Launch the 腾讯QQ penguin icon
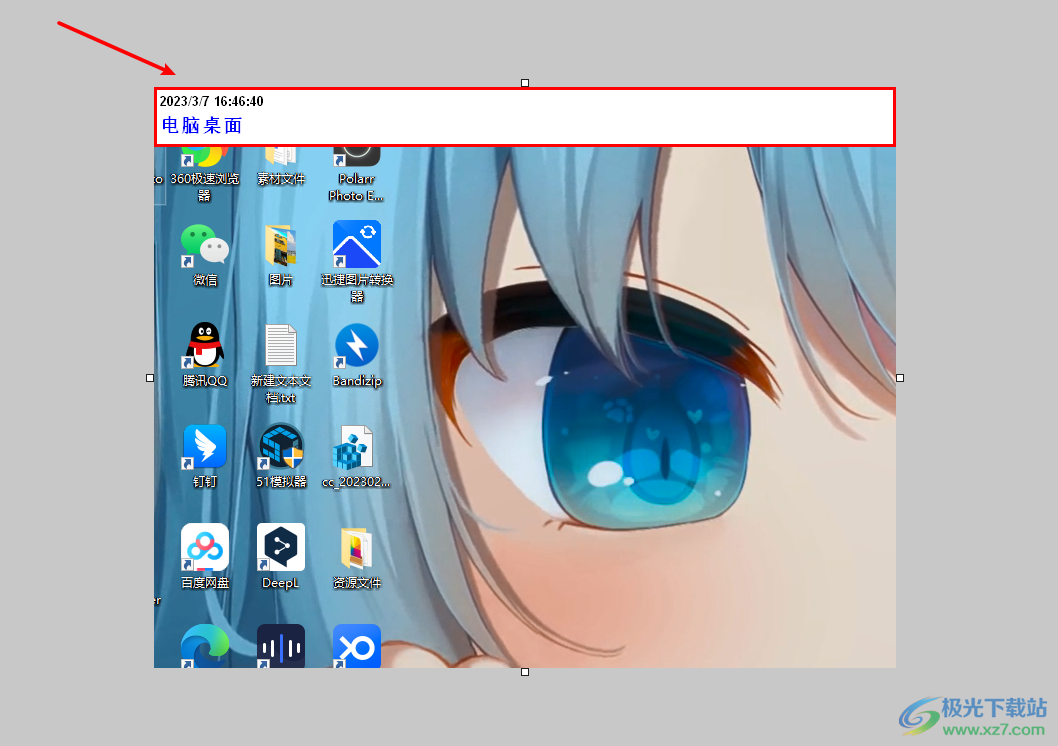Image resolution: width=1058 pixels, height=746 pixels. pyautogui.click(x=204, y=345)
